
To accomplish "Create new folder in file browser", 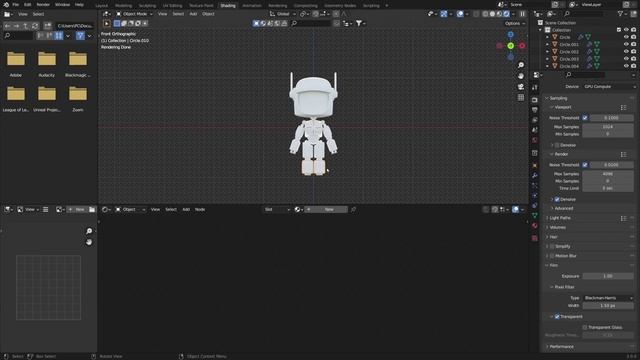I will tap(48, 26).
